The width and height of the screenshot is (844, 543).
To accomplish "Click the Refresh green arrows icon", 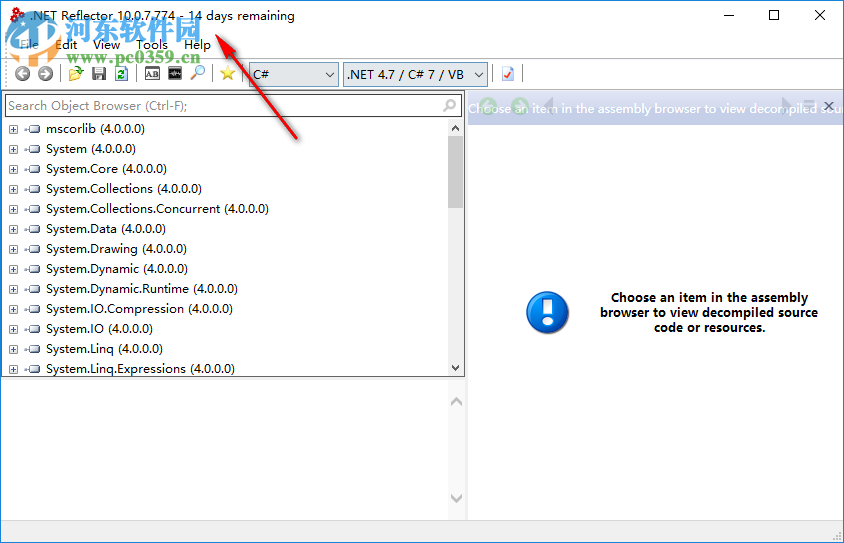I will point(122,73).
